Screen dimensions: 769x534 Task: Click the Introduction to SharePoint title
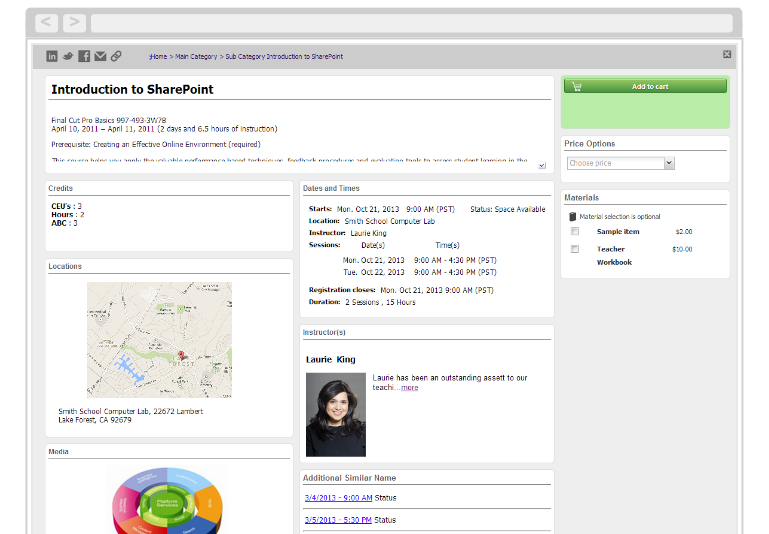132,89
